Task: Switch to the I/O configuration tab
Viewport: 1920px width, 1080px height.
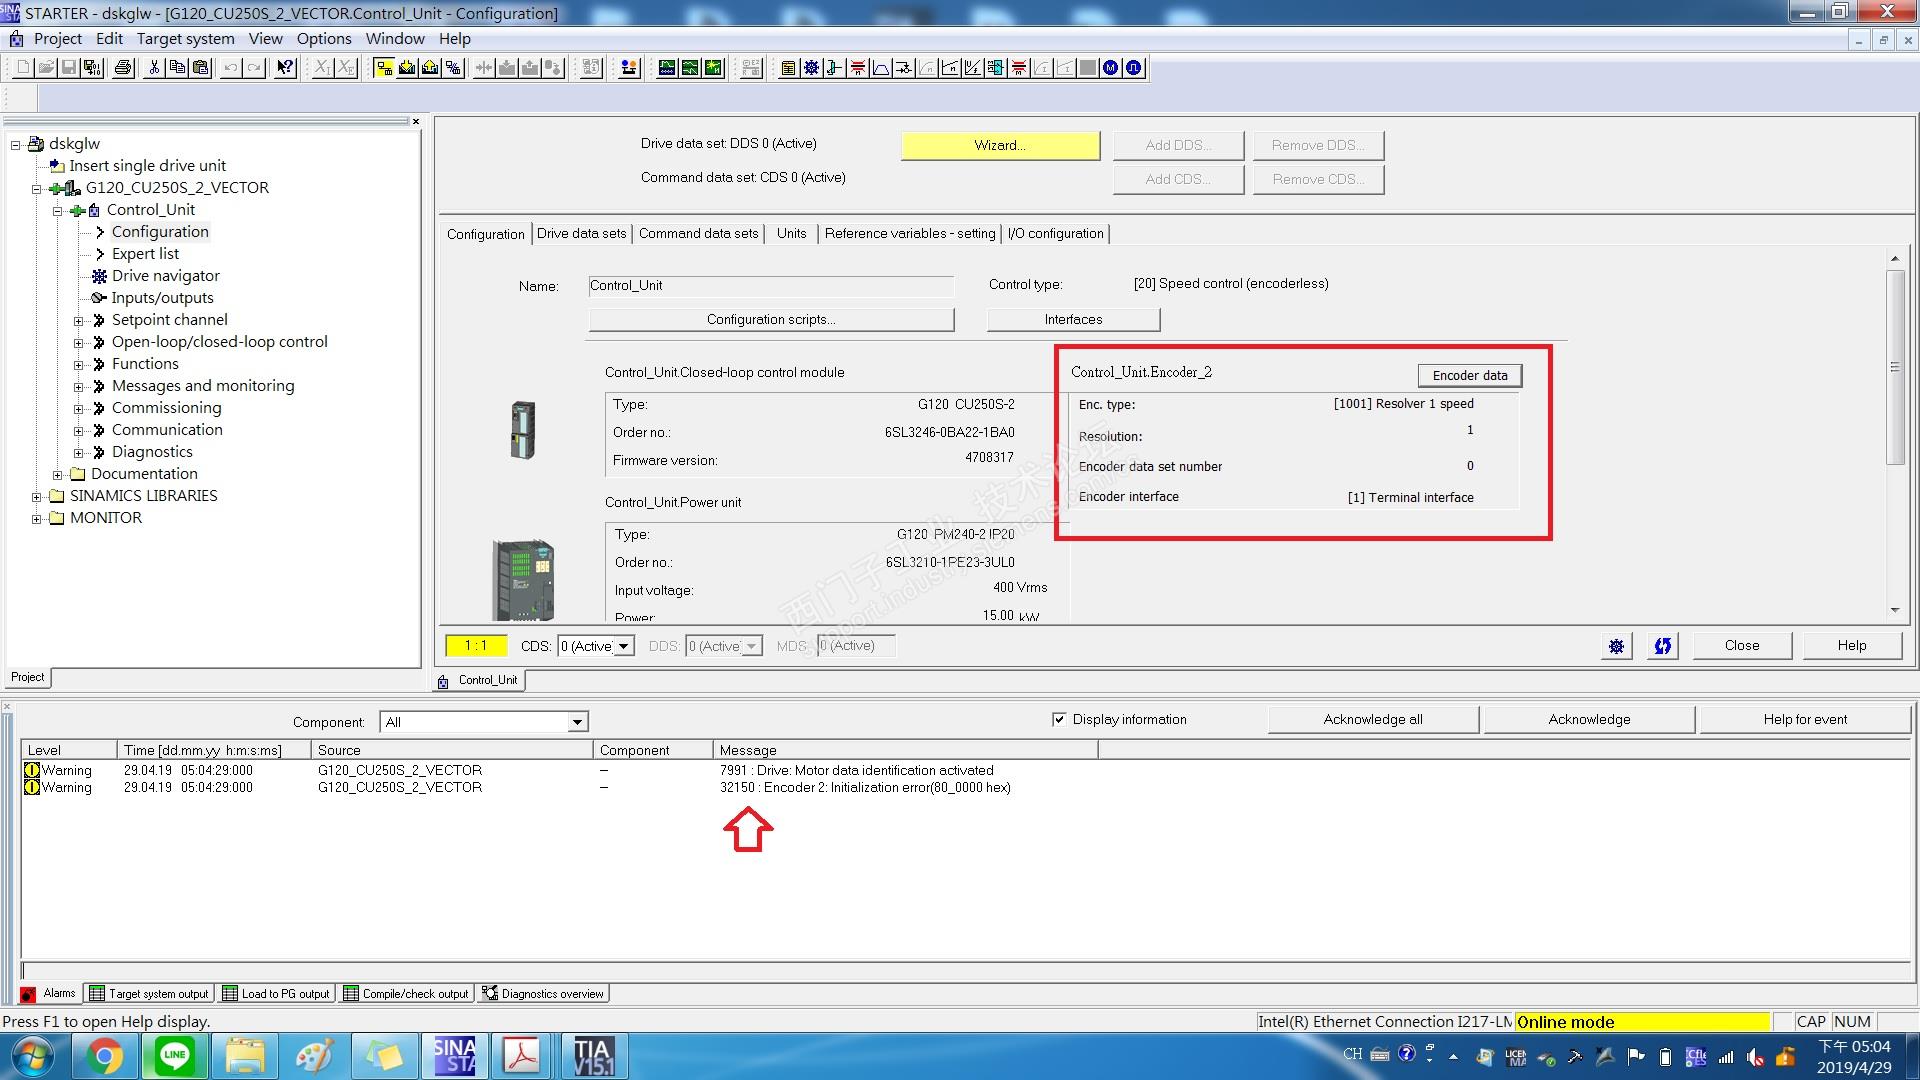Action: click(1055, 234)
